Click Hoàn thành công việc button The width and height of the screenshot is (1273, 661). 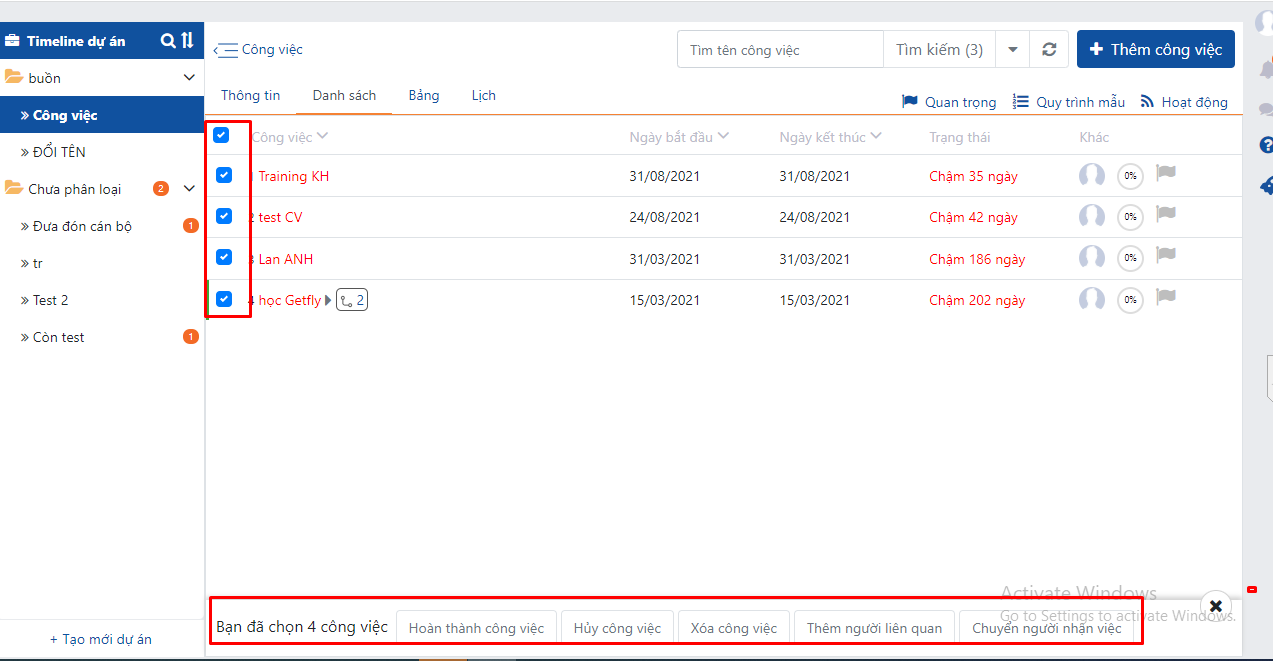click(x=476, y=628)
